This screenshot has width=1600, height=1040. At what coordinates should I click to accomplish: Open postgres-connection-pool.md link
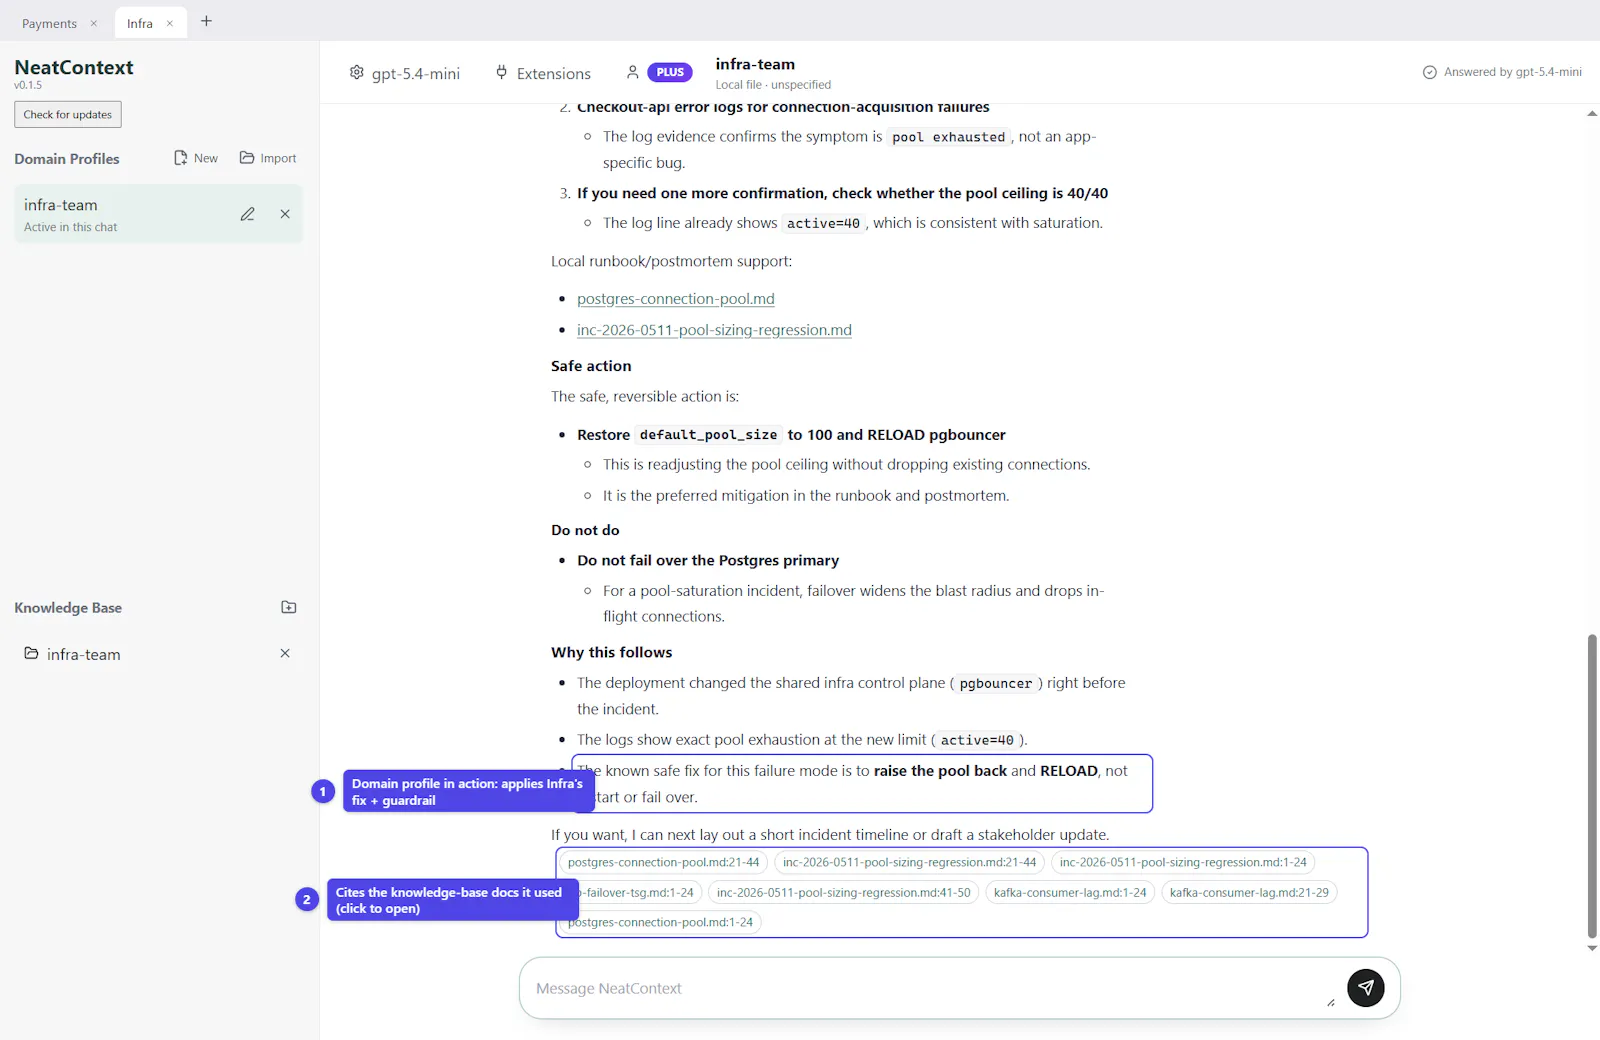tap(676, 299)
